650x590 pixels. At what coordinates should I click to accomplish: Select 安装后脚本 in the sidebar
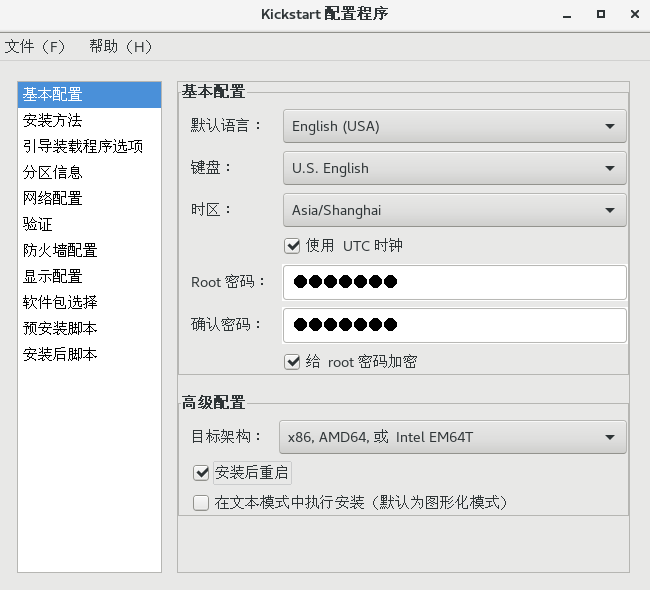point(90,354)
